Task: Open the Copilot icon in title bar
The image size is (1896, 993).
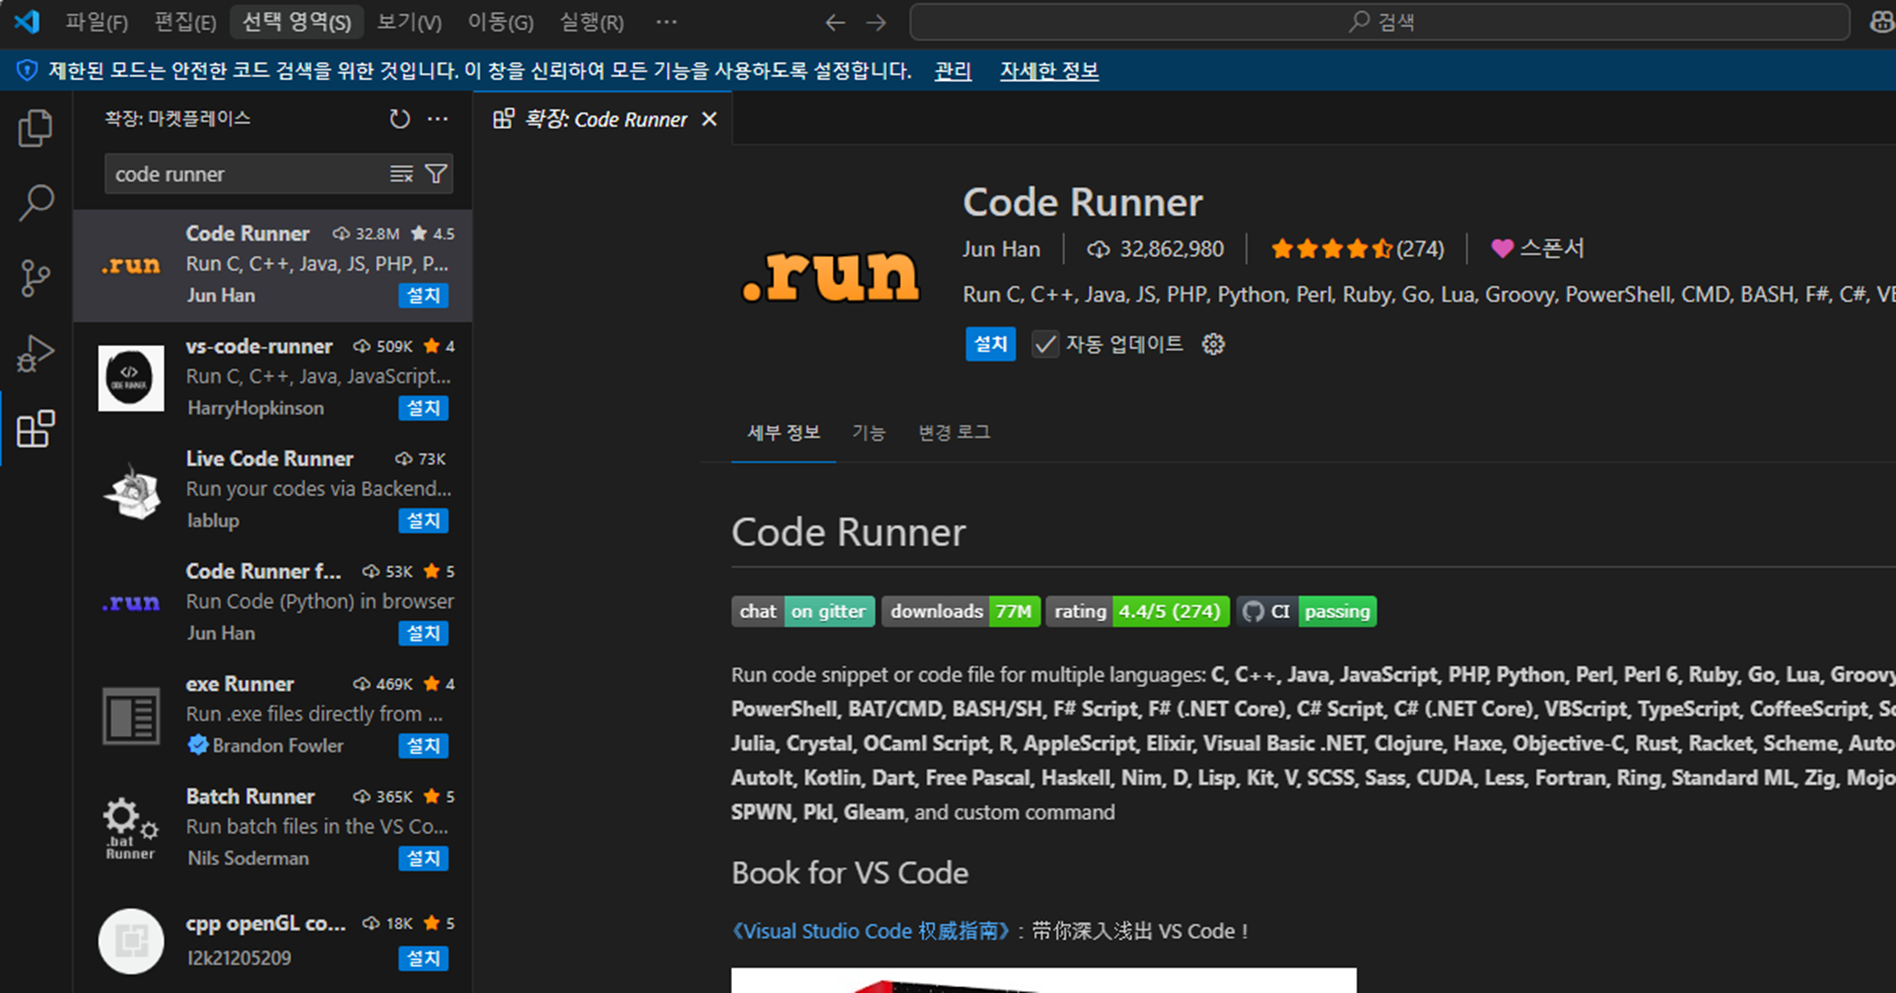Action: pos(1881,22)
